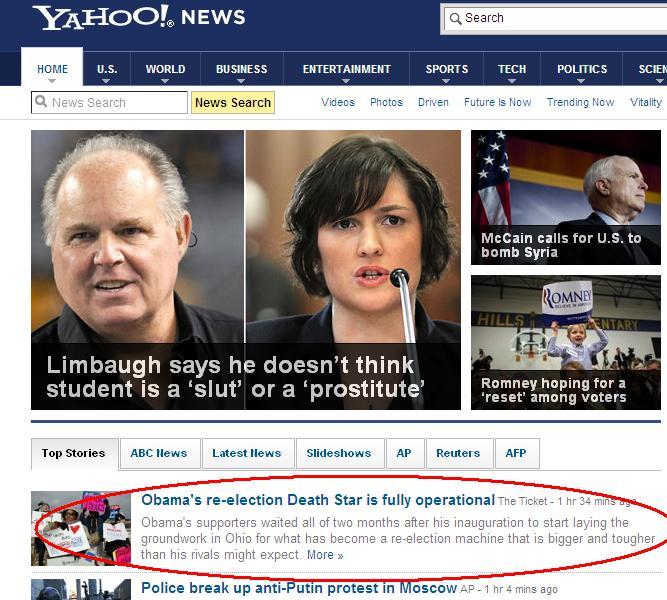Switch to the Slideshows tab

(339, 453)
